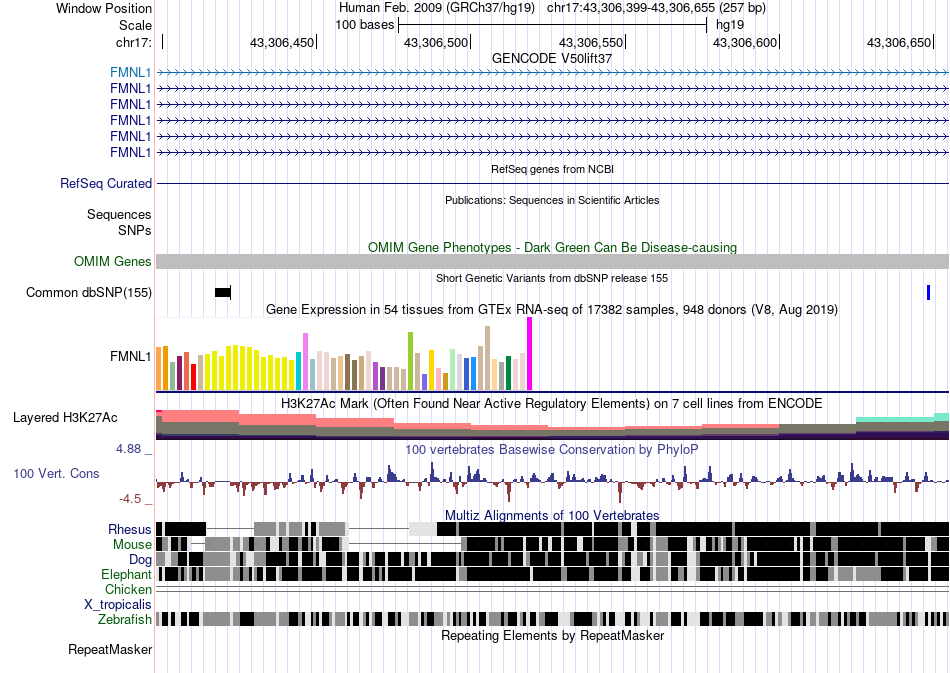950x673 pixels.
Task: Click the light-blue FMNL1 transcript label
Action: click(x=130, y=73)
